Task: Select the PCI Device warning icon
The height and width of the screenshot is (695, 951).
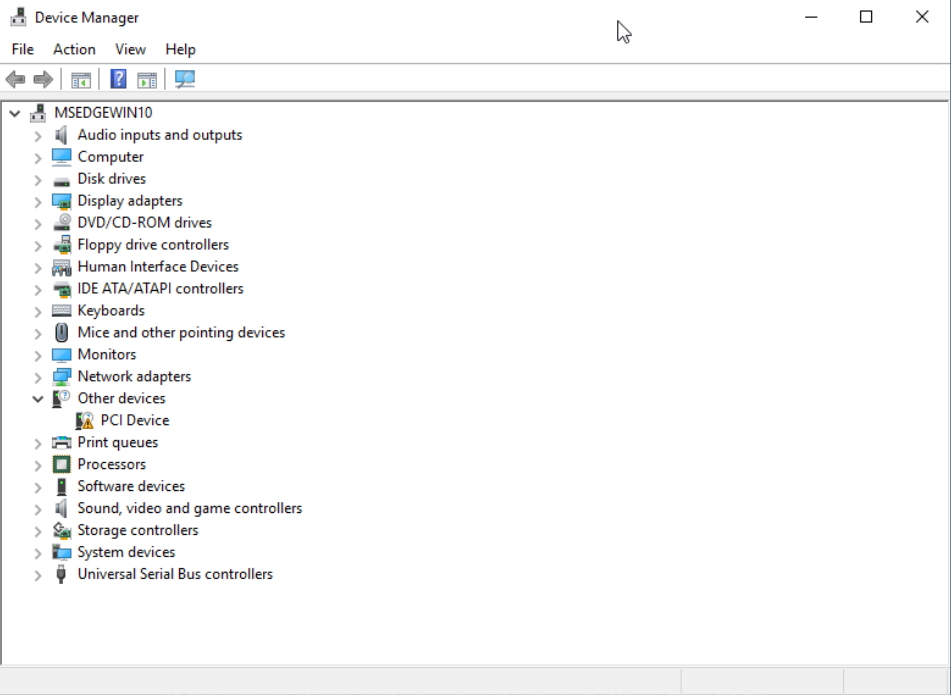Action: 85,421
